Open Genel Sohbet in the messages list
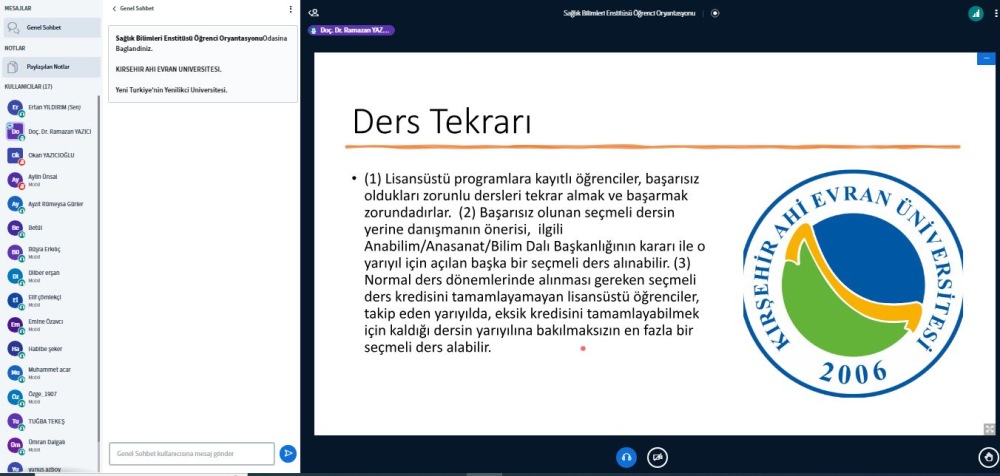 pos(52,27)
